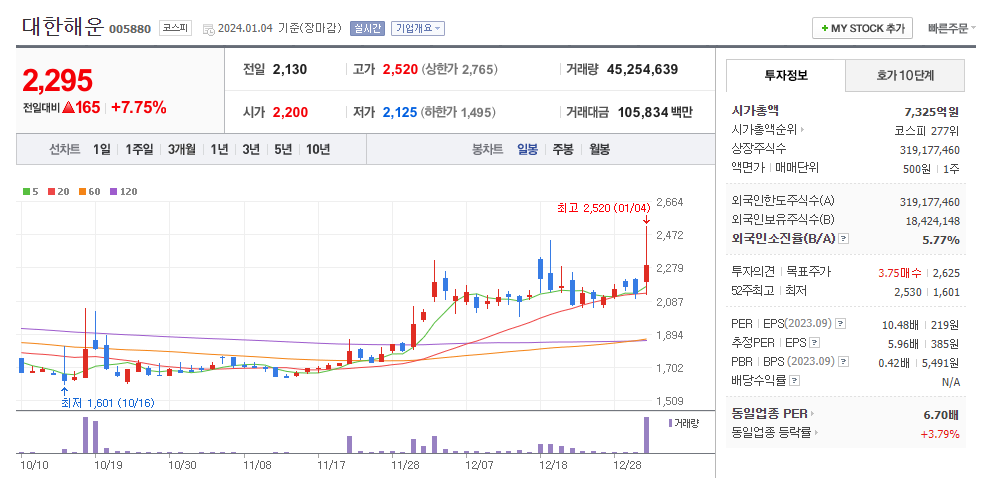Click the 코스피 277위 ranking text
981x478 pixels.
pos(927,131)
